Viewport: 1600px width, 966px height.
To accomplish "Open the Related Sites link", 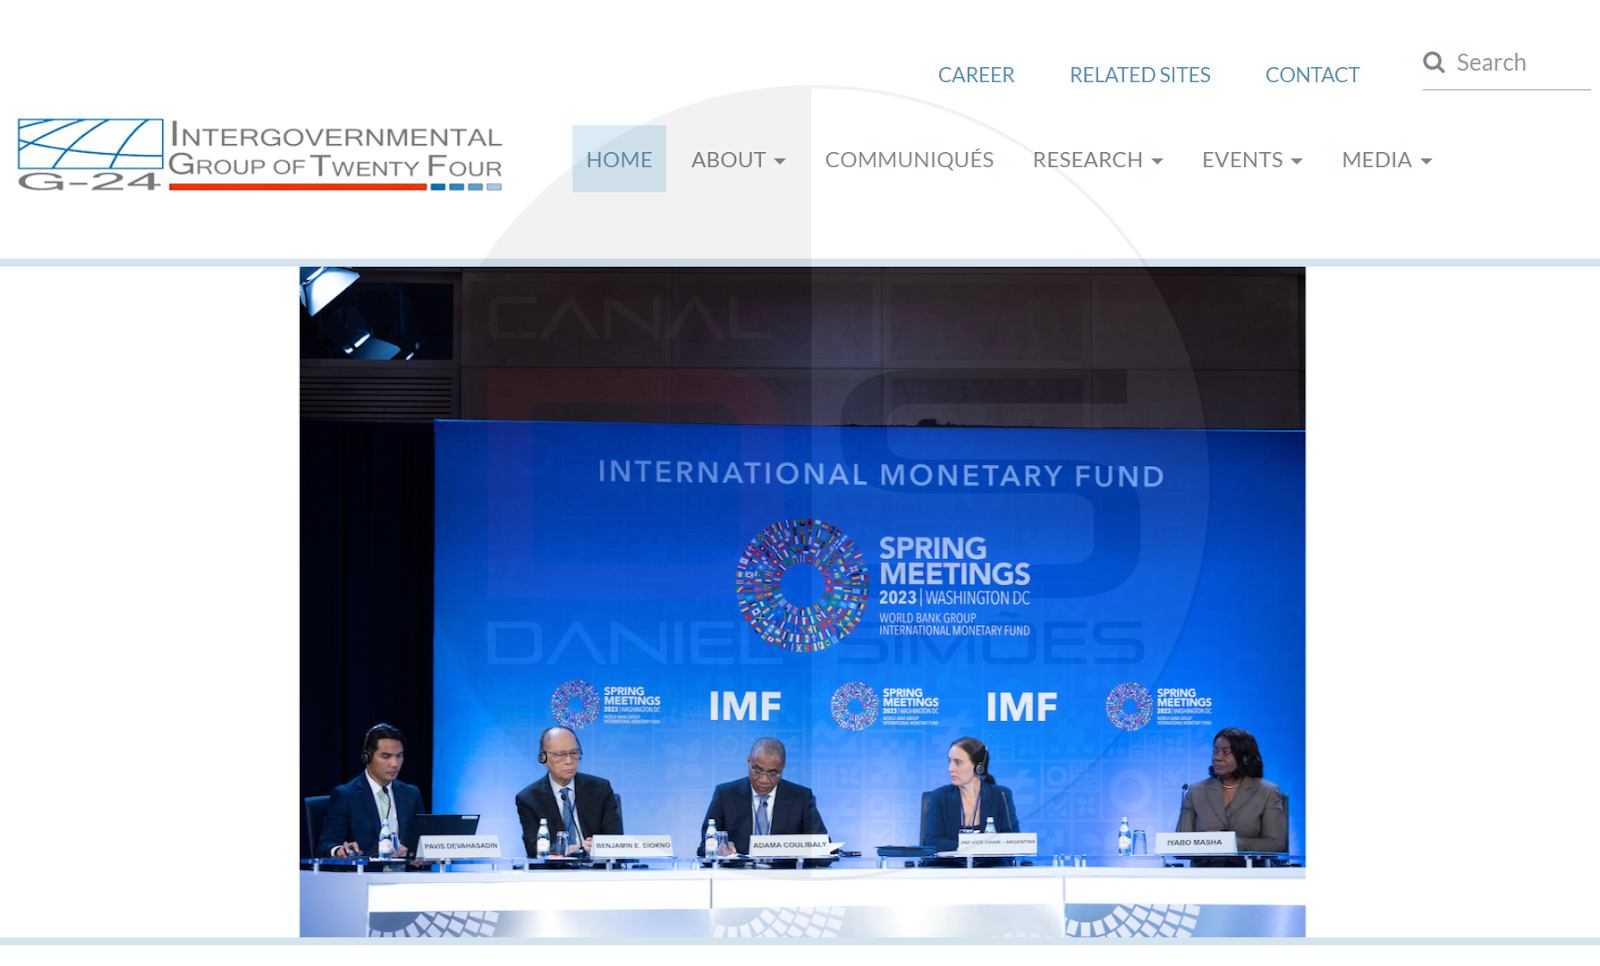I will click(x=1140, y=75).
